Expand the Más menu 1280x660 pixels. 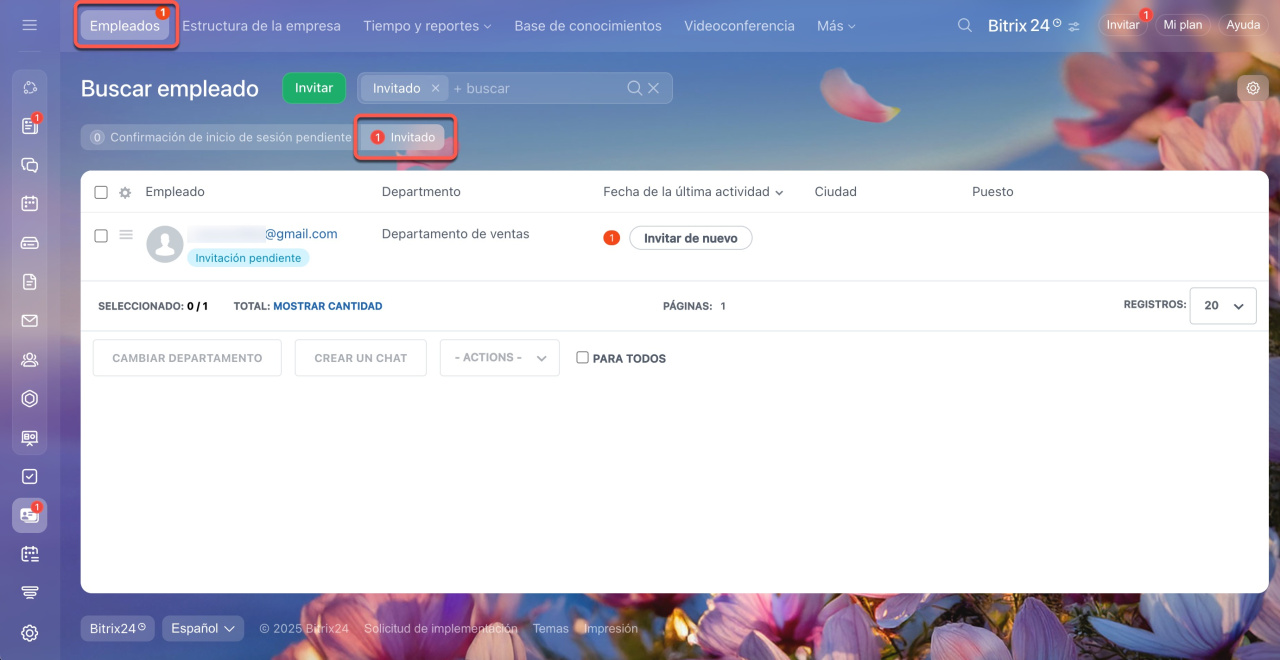click(x=836, y=26)
